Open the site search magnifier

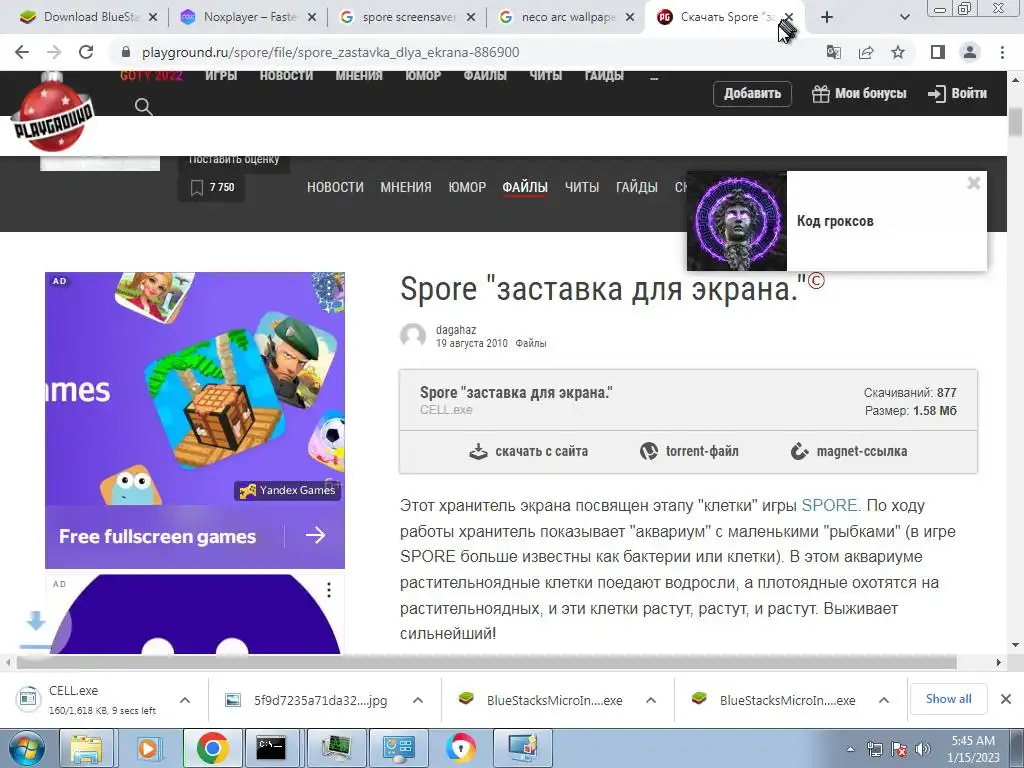pos(144,106)
